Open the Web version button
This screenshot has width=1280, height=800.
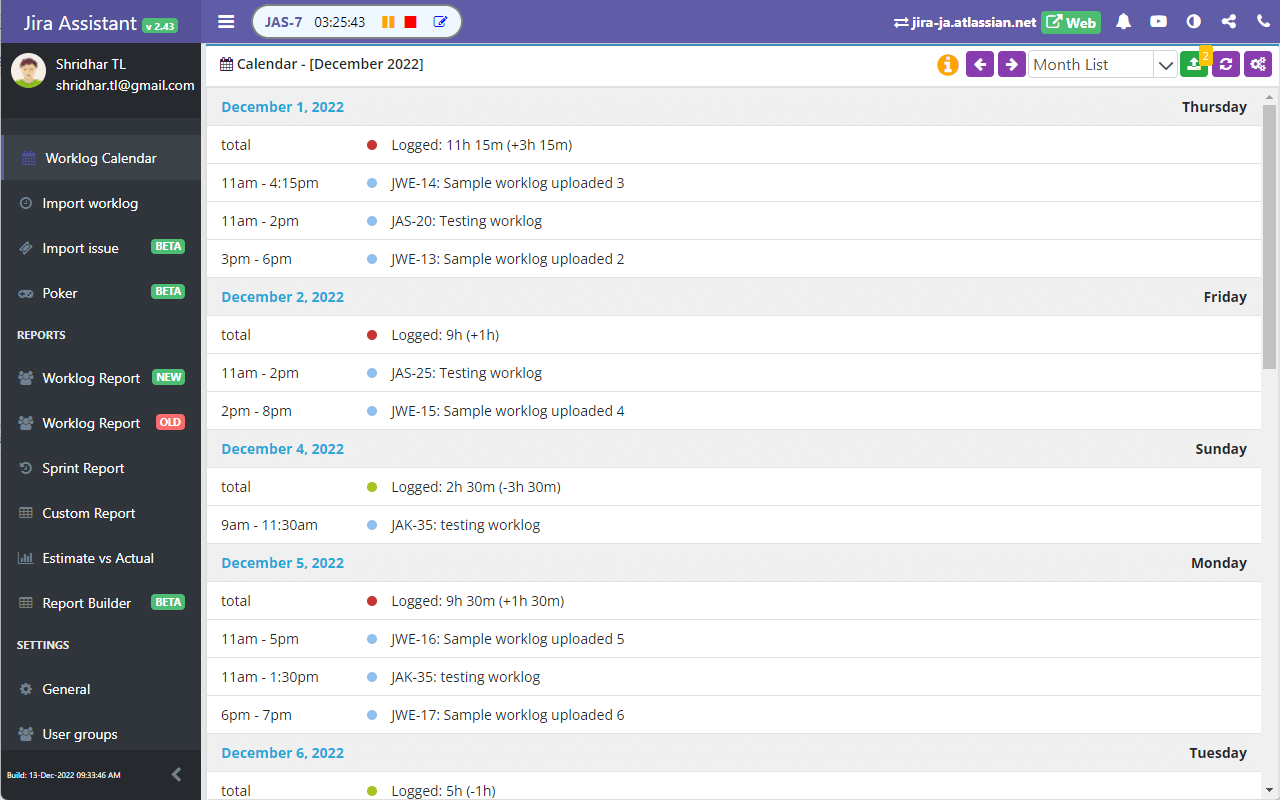(1071, 22)
